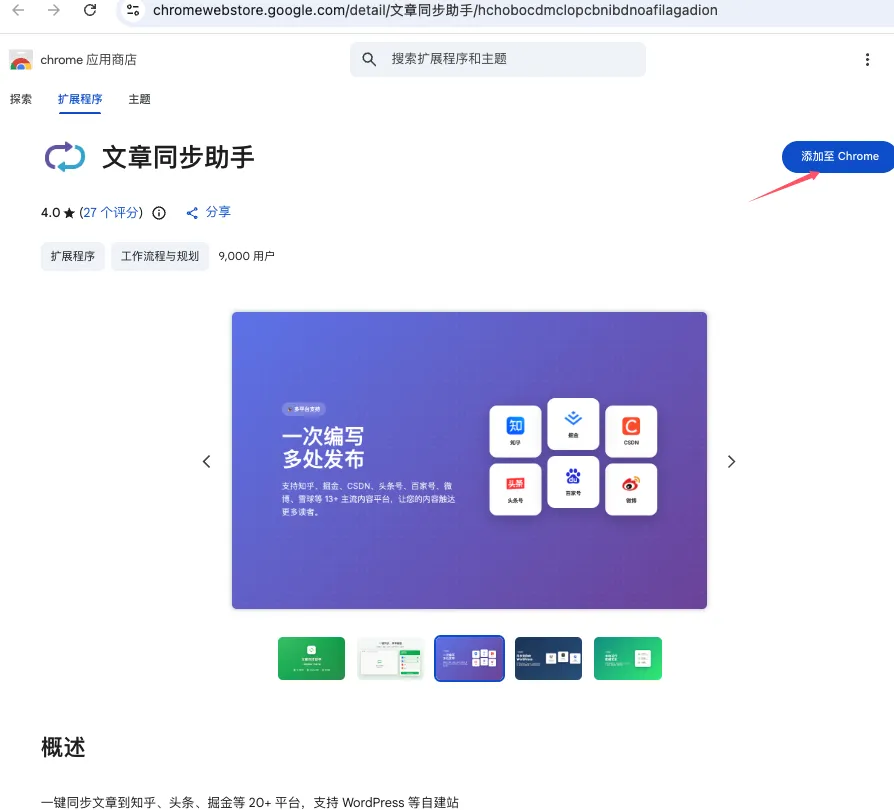Image resolution: width=894 pixels, height=810 pixels.
Task: Go forward using the browser forward arrow
Action: pos(54,10)
